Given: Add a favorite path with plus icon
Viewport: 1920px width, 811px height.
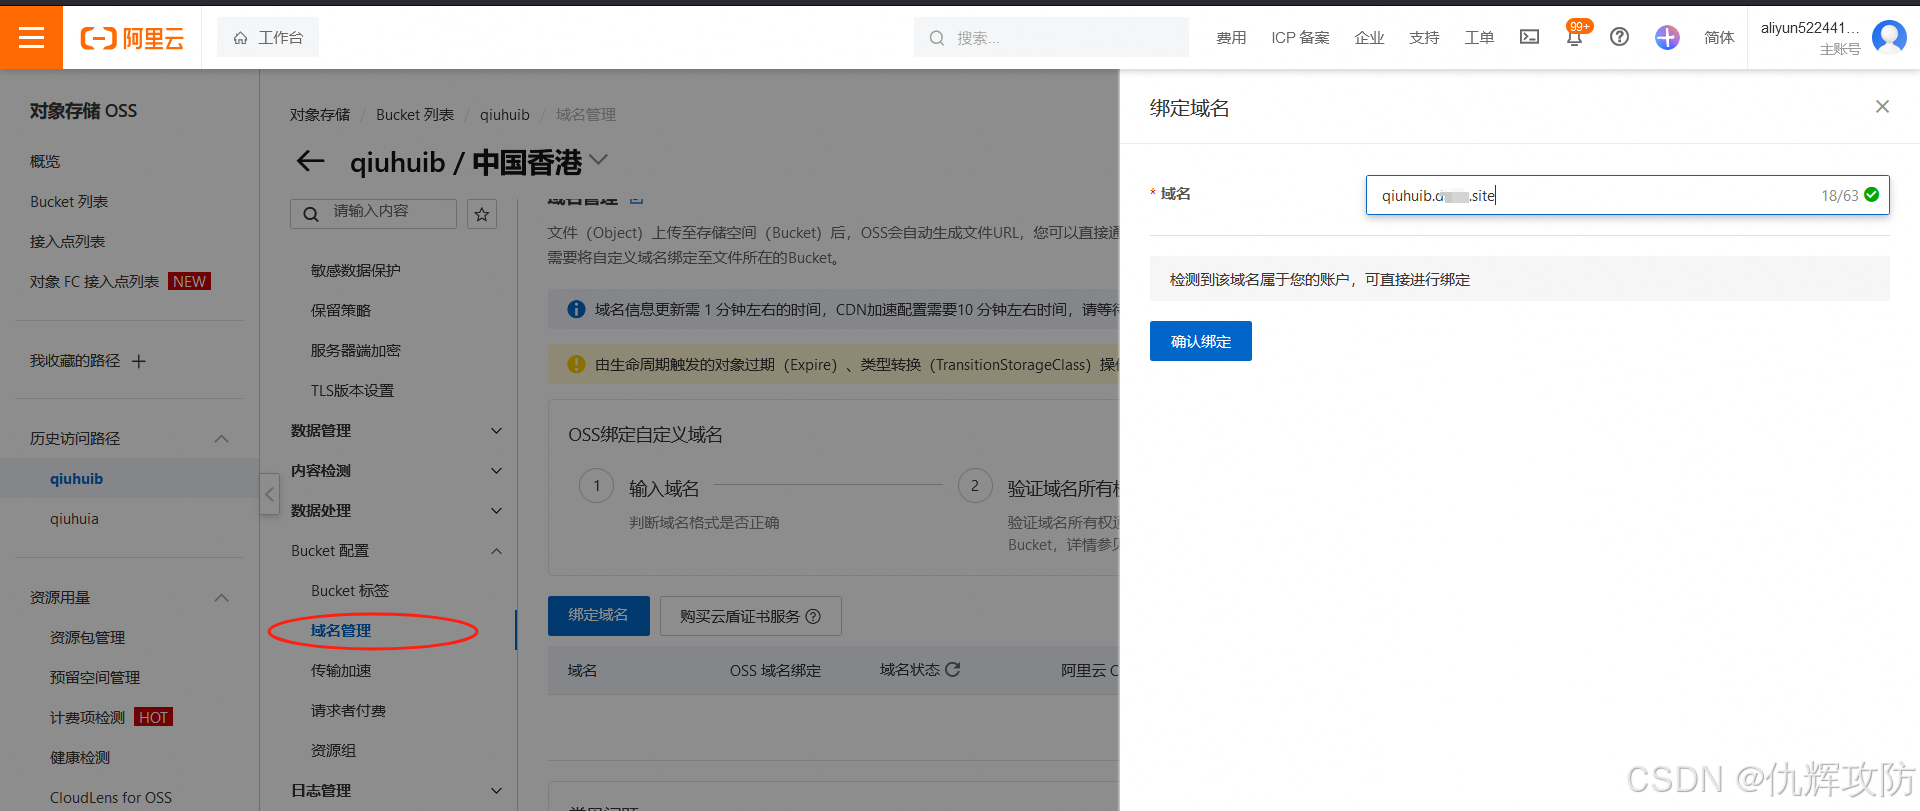Looking at the screenshot, I should pyautogui.click(x=139, y=361).
